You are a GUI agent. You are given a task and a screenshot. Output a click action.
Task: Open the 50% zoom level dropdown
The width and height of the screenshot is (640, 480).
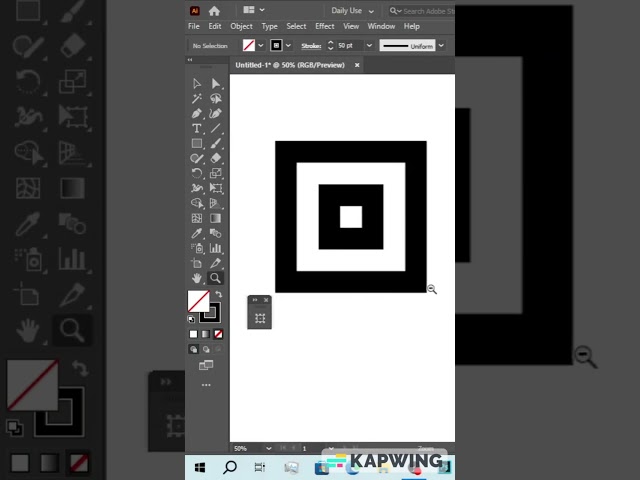click(x=269, y=448)
